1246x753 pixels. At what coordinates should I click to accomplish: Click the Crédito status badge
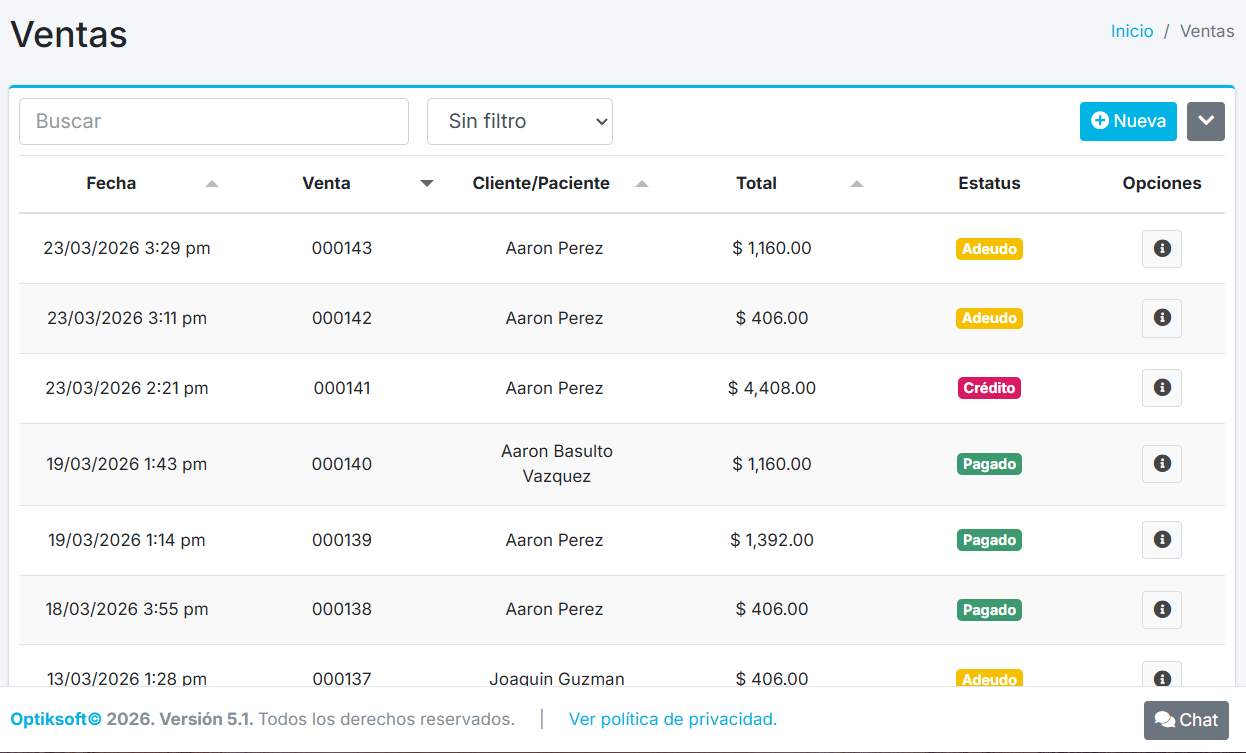pyautogui.click(x=989, y=388)
